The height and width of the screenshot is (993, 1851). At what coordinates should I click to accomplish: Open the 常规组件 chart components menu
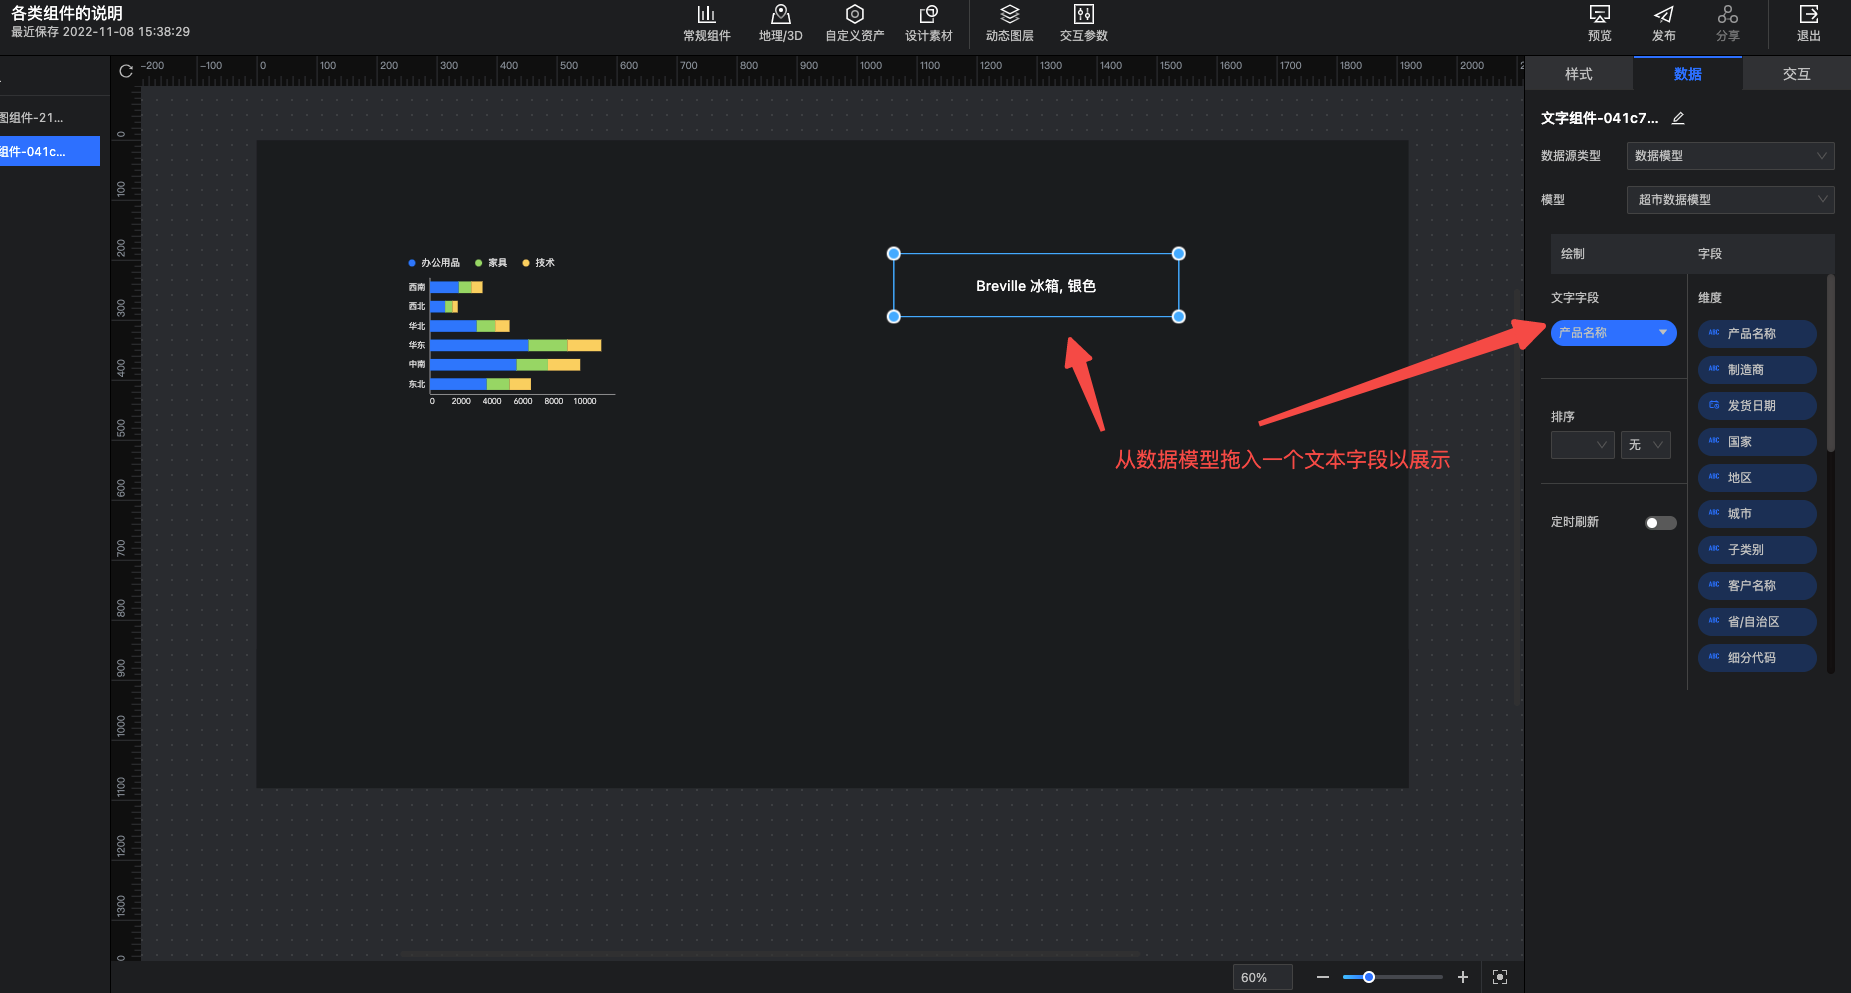tap(706, 23)
